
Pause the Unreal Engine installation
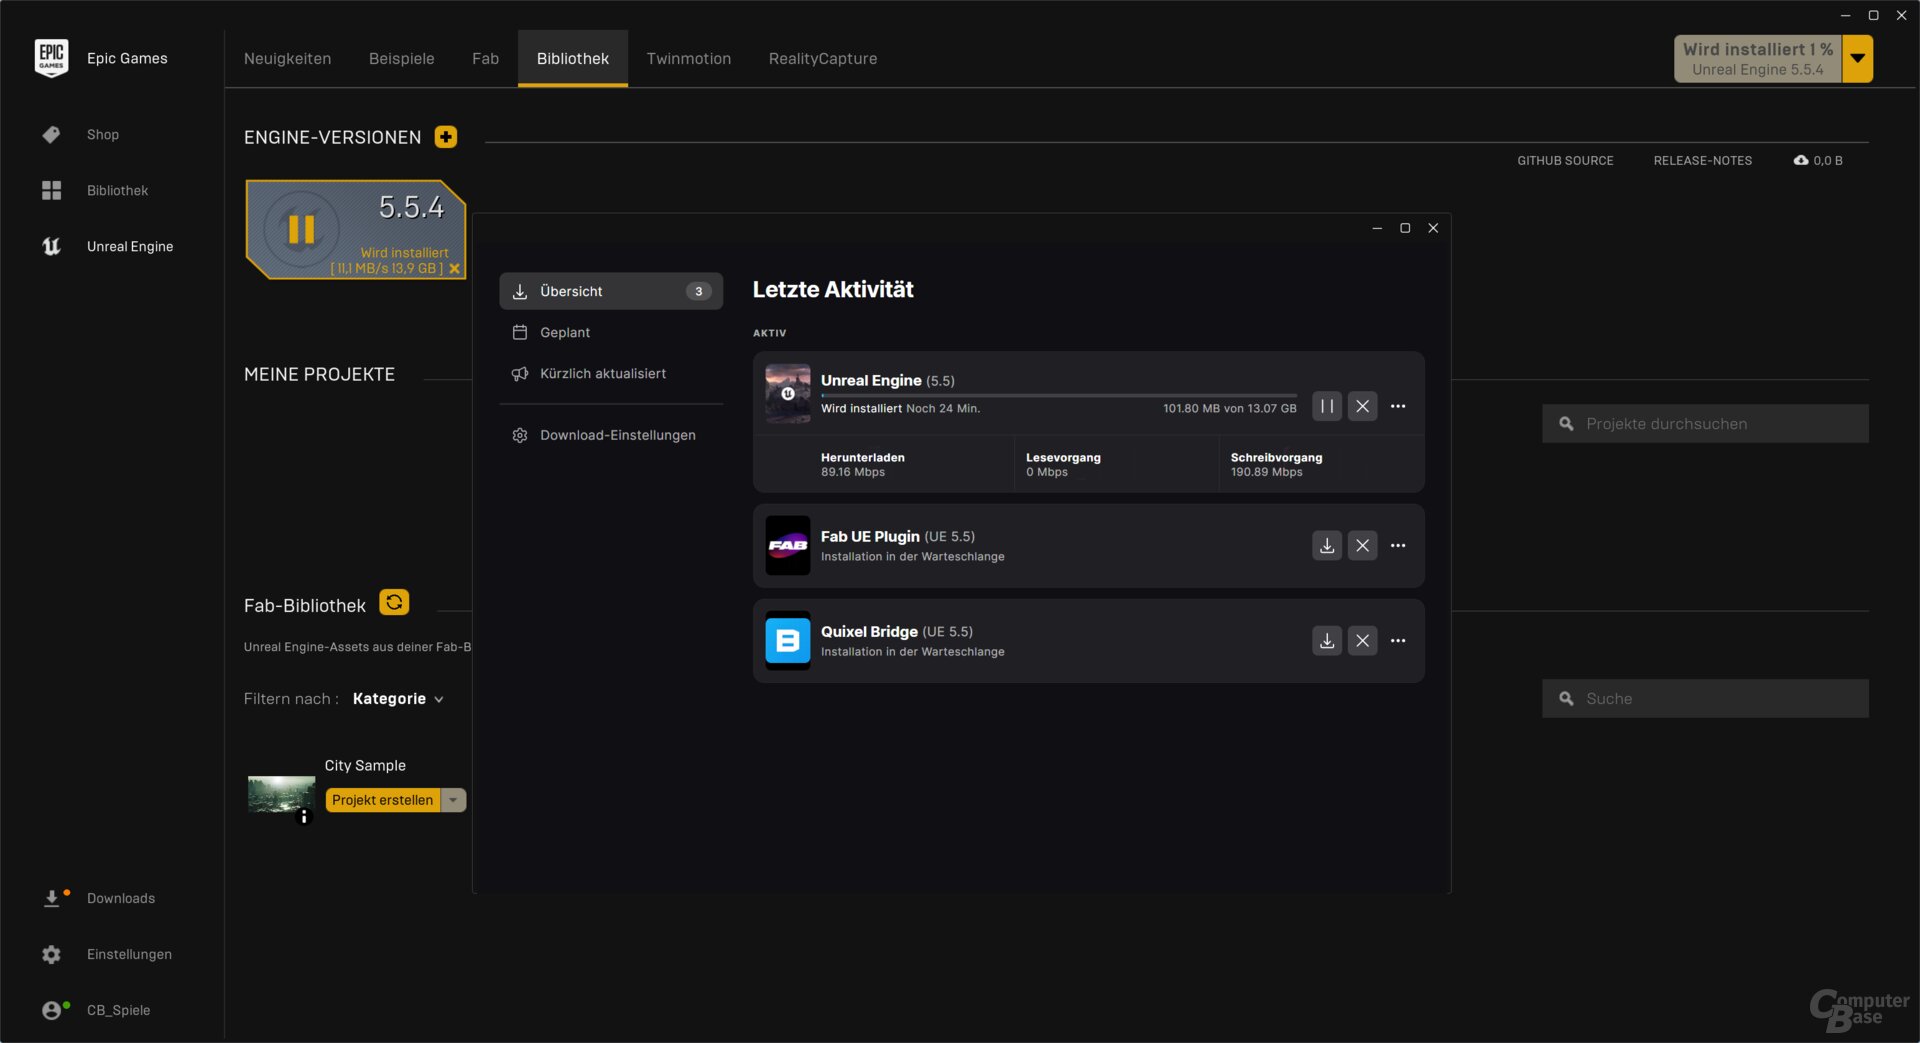click(x=1326, y=406)
